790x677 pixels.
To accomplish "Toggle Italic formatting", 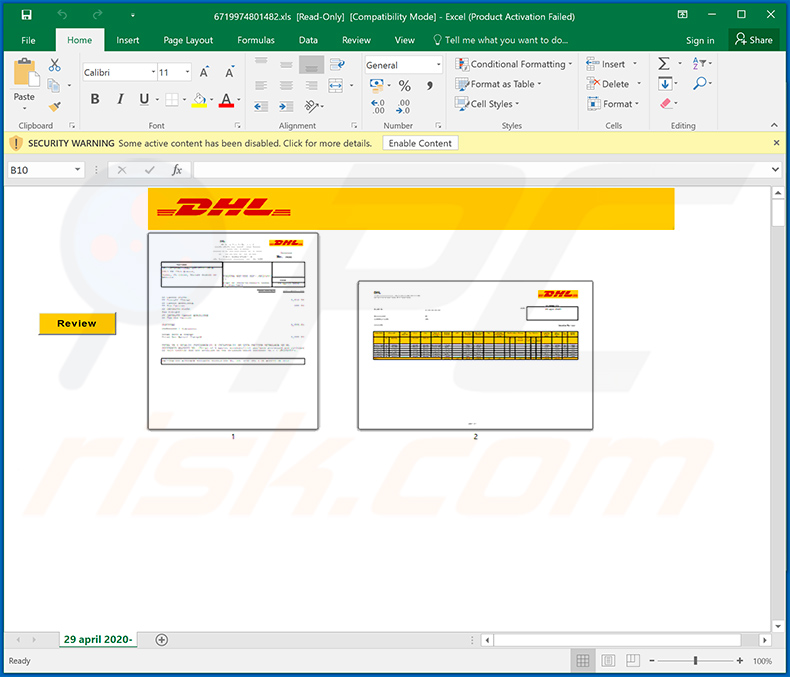I will (120, 99).
